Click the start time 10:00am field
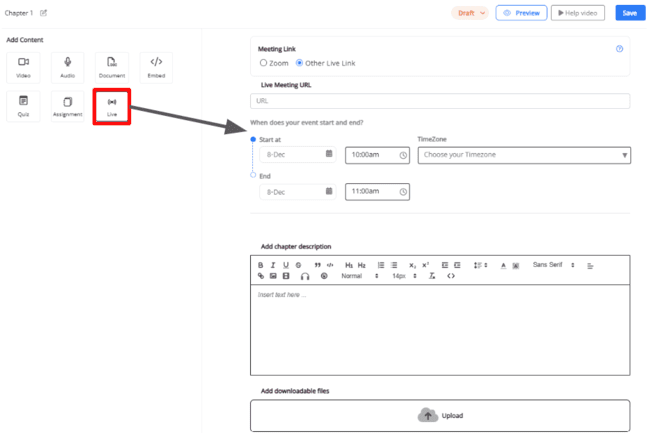The height and width of the screenshot is (434, 650). click(377, 155)
